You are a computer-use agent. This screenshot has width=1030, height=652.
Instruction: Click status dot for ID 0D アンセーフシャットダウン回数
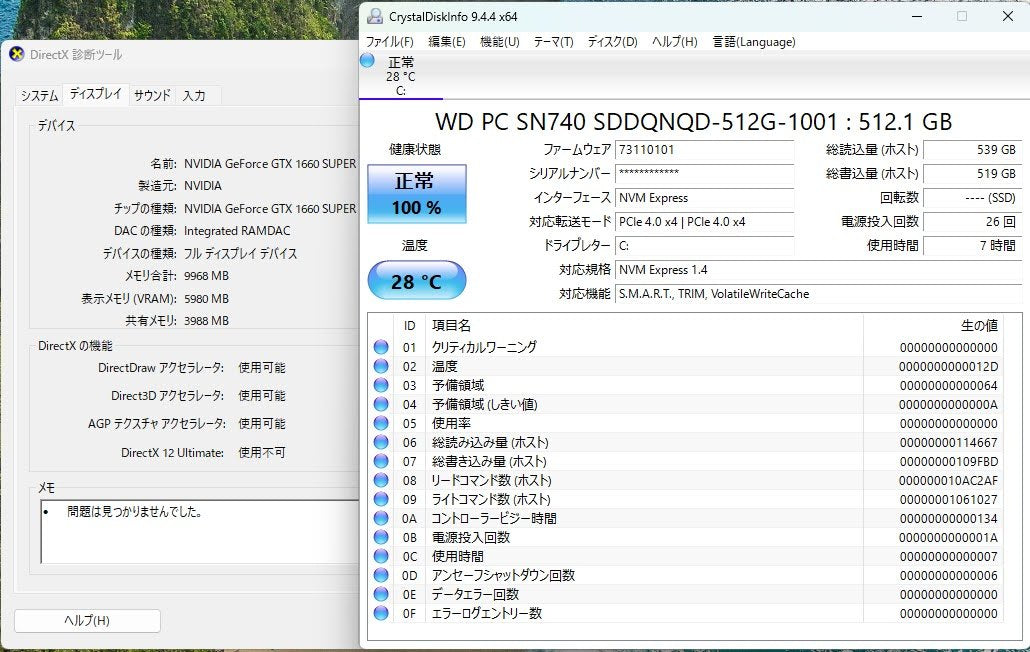[x=381, y=575]
